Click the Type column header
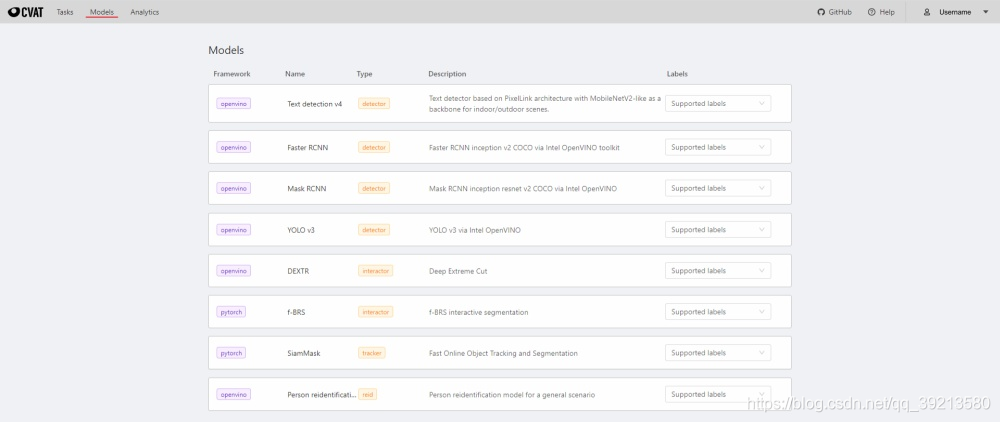The image size is (1000, 422). (364, 74)
